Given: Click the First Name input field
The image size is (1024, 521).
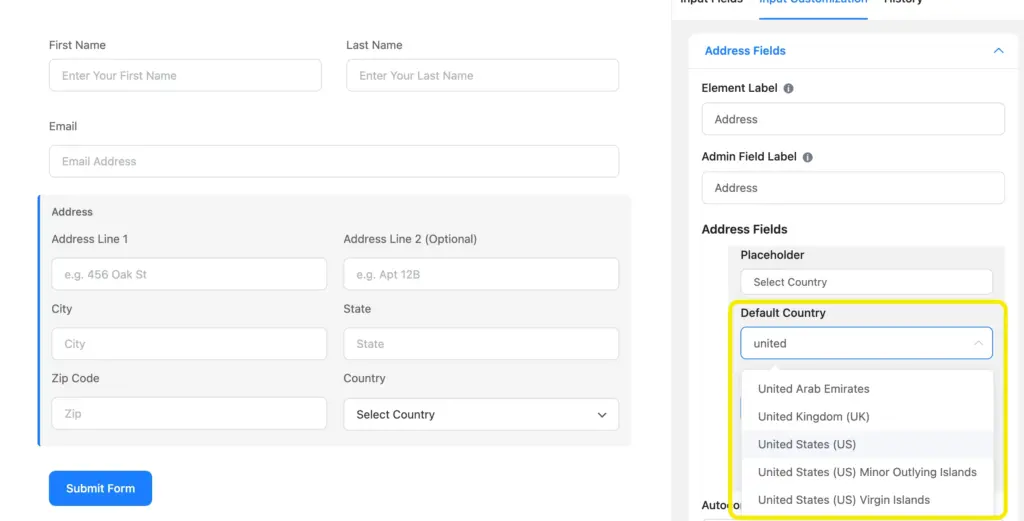Looking at the screenshot, I should click(x=185, y=76).
